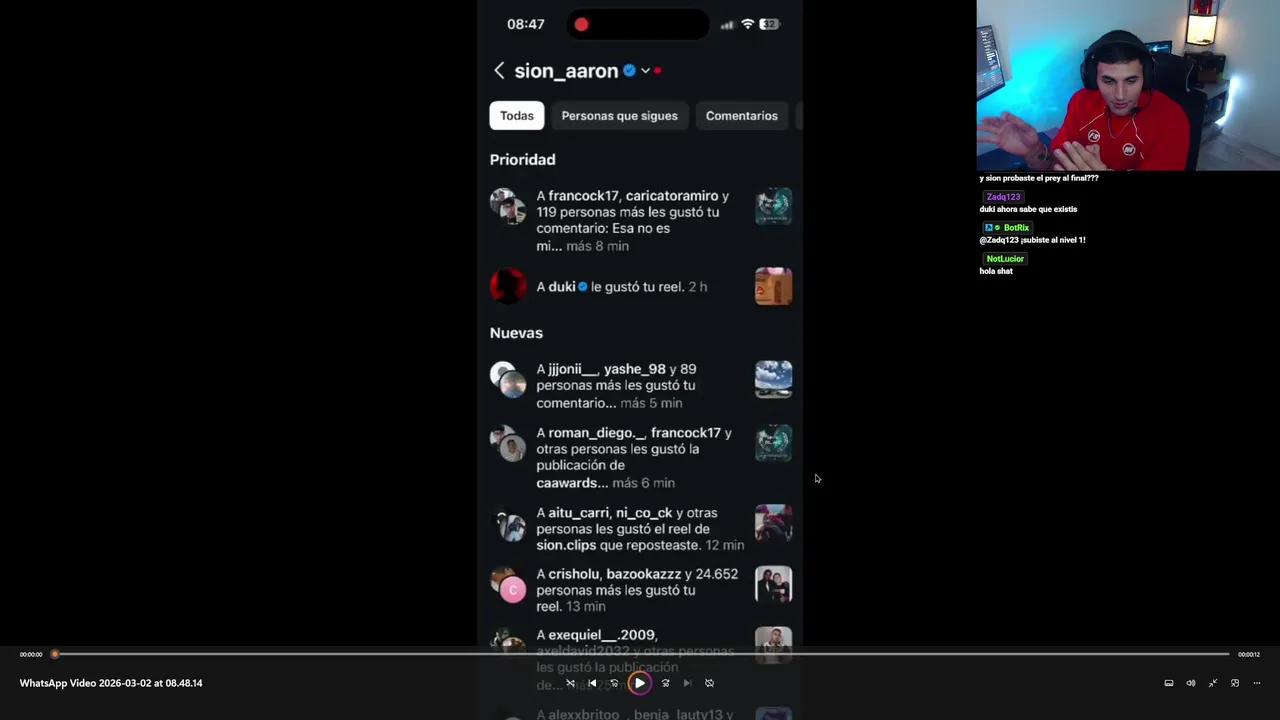Open the reel thumbnail beside the crisholu notification
Screen dimensions: 1280x720
[773, 585]
